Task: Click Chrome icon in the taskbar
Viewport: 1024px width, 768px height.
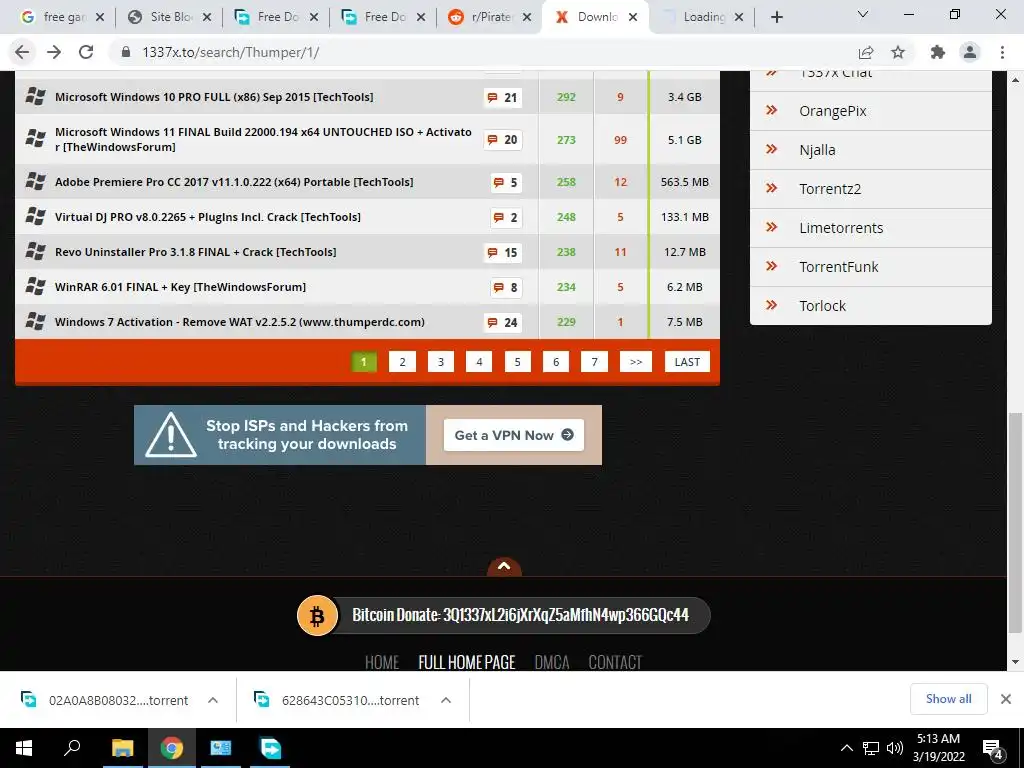Action: [172, 748]
